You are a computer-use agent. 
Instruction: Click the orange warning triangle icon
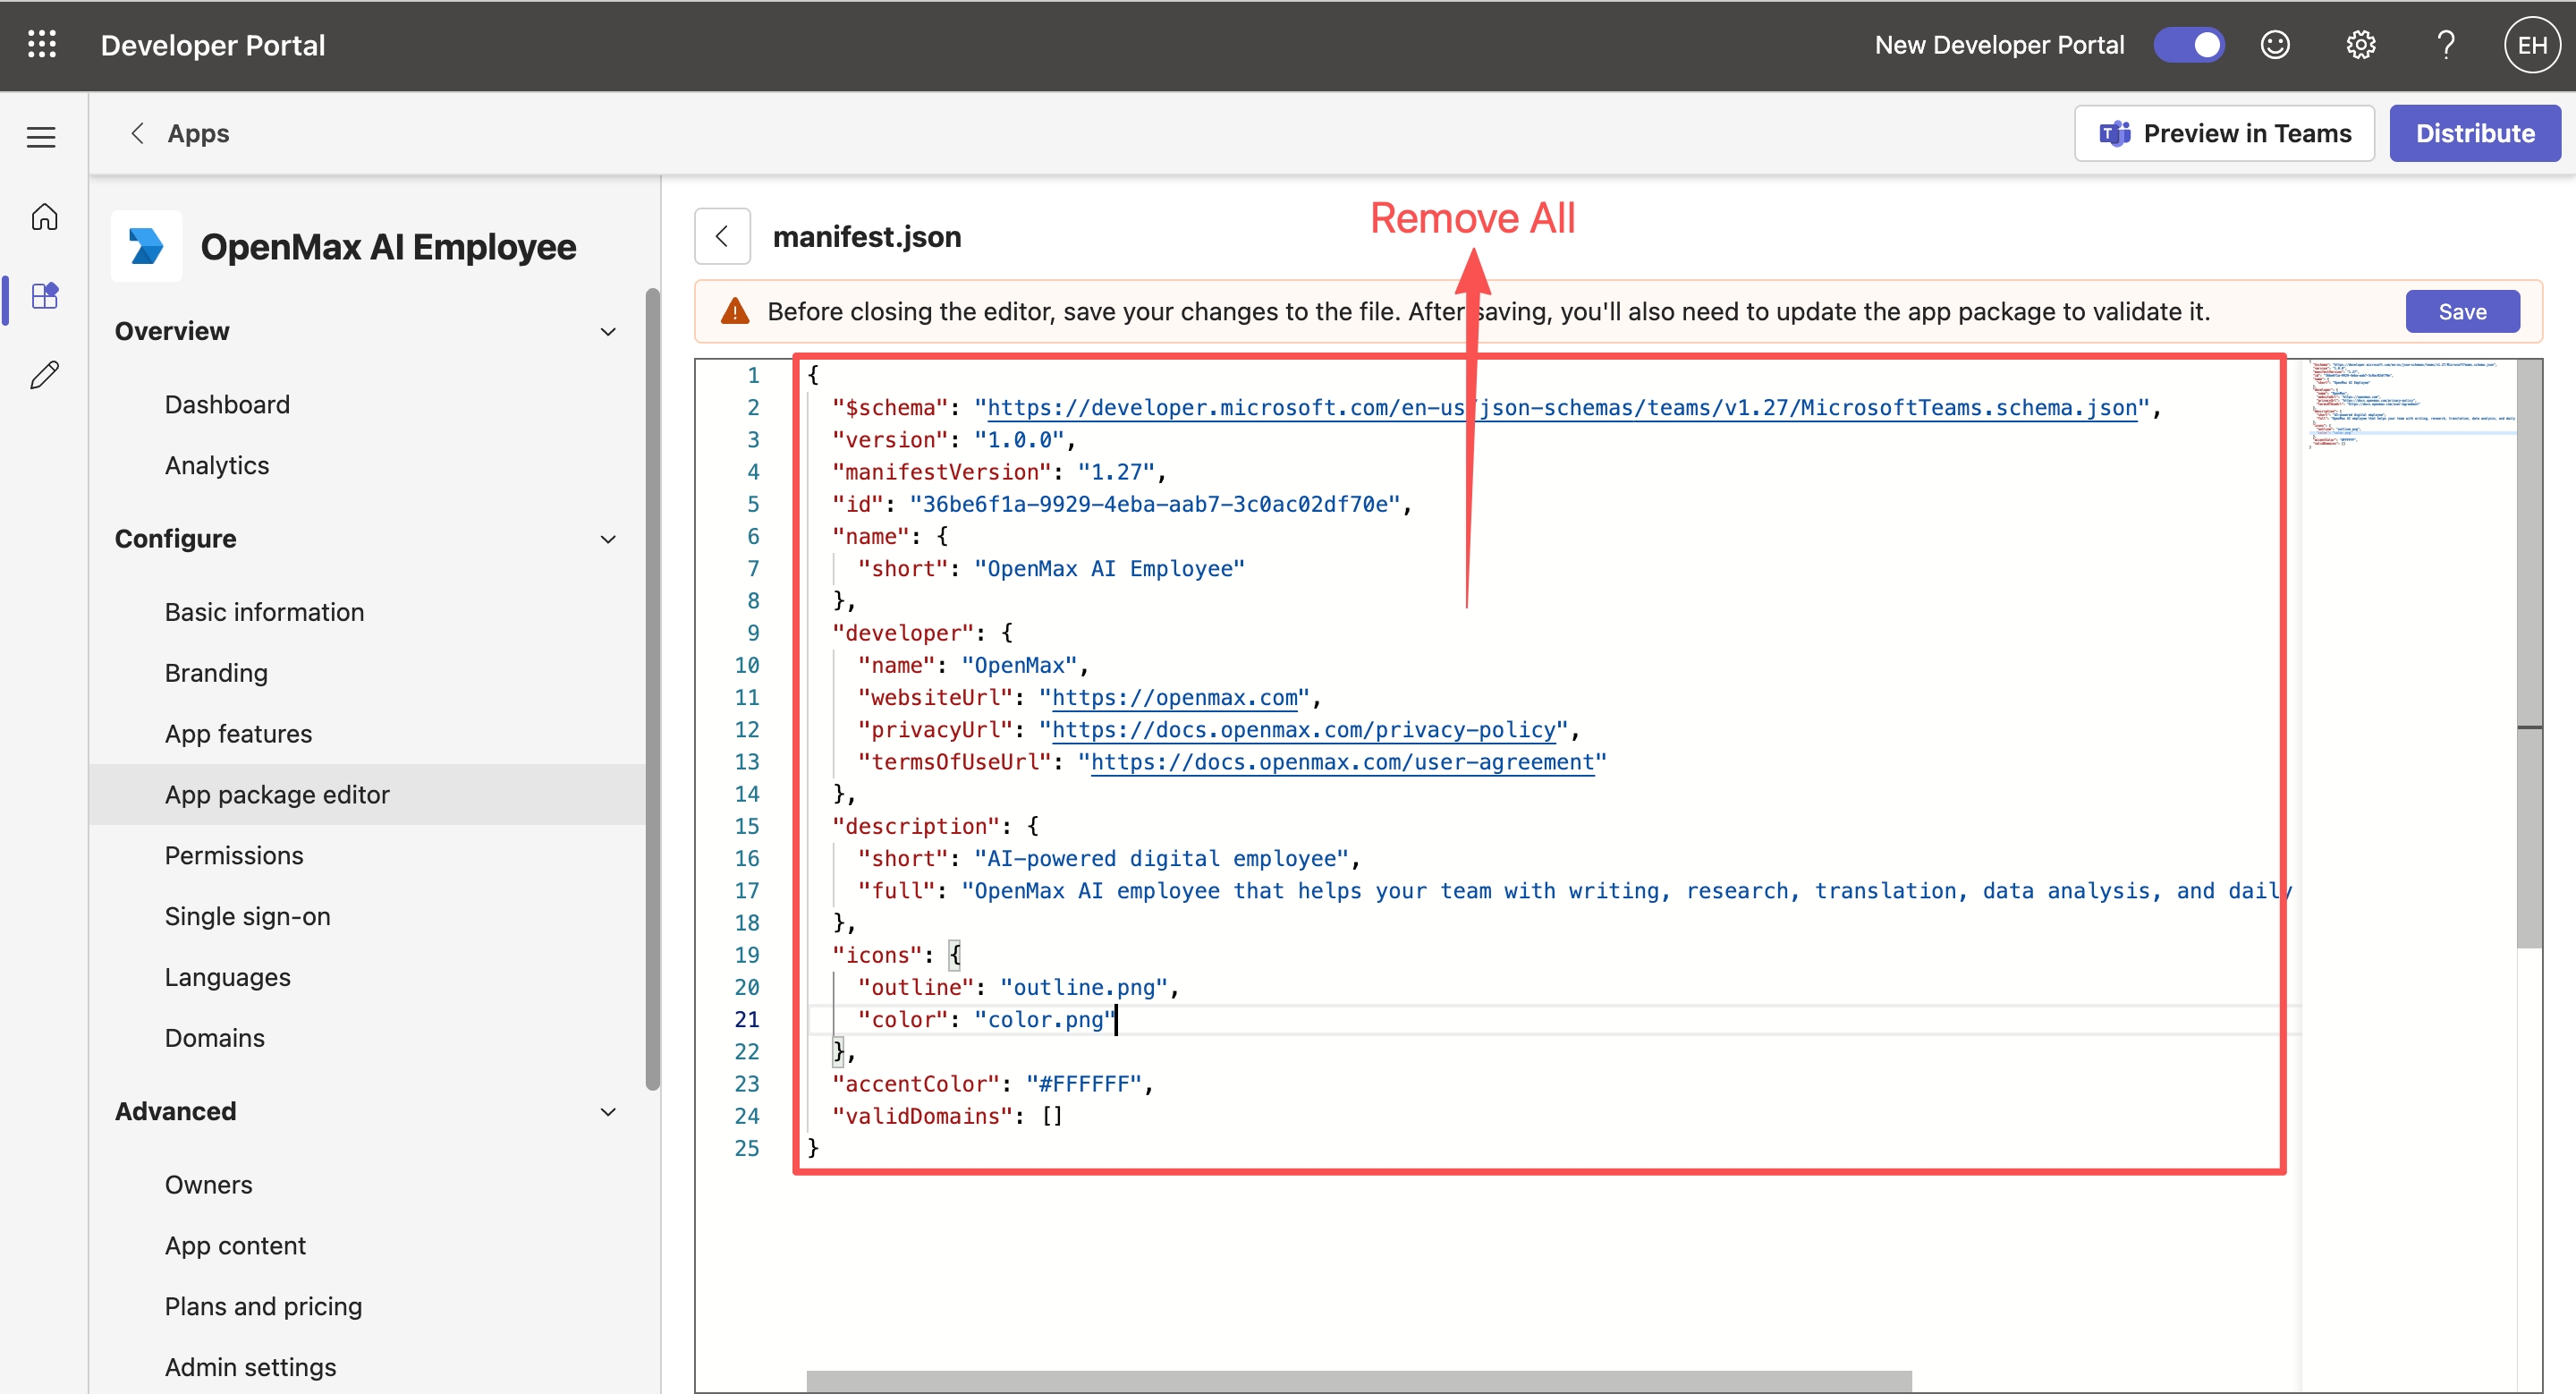point(735,311)
